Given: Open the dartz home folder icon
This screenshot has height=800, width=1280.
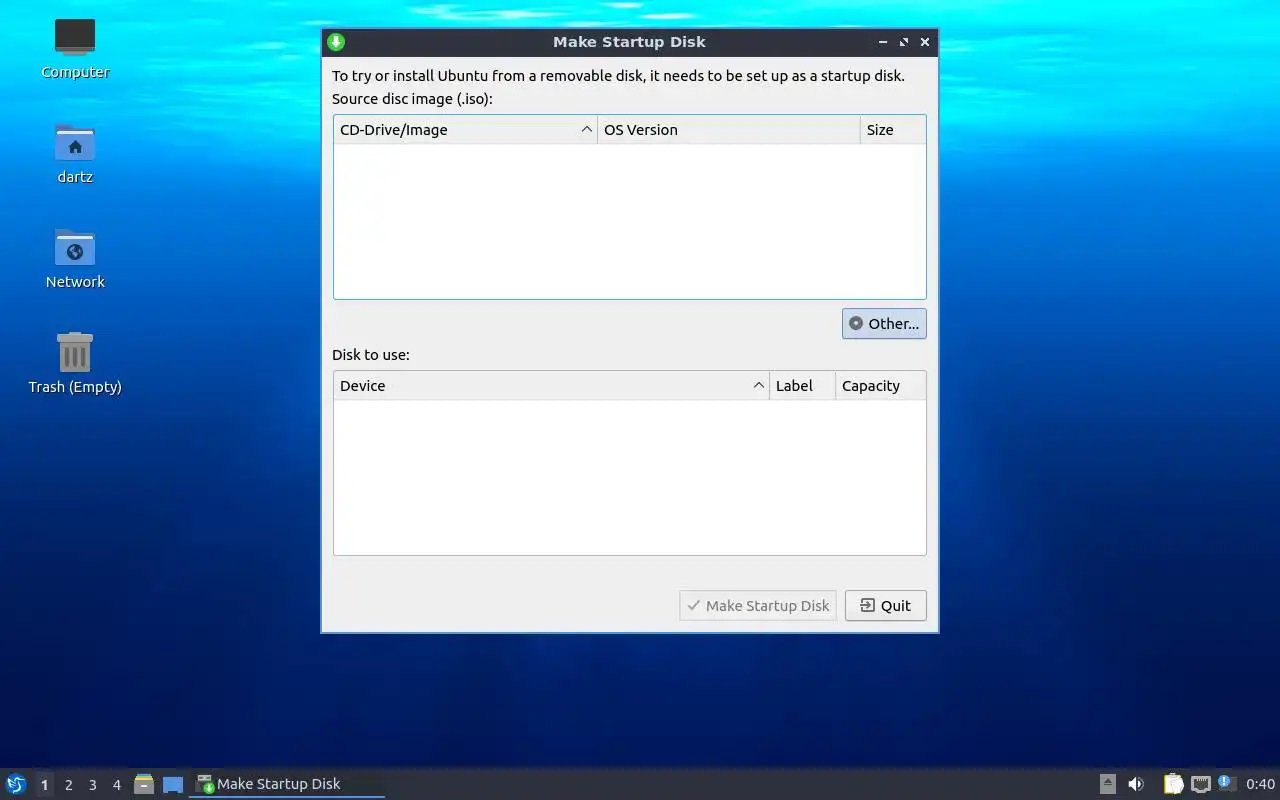Looking at the screenshot, I should tap(75, 152).
